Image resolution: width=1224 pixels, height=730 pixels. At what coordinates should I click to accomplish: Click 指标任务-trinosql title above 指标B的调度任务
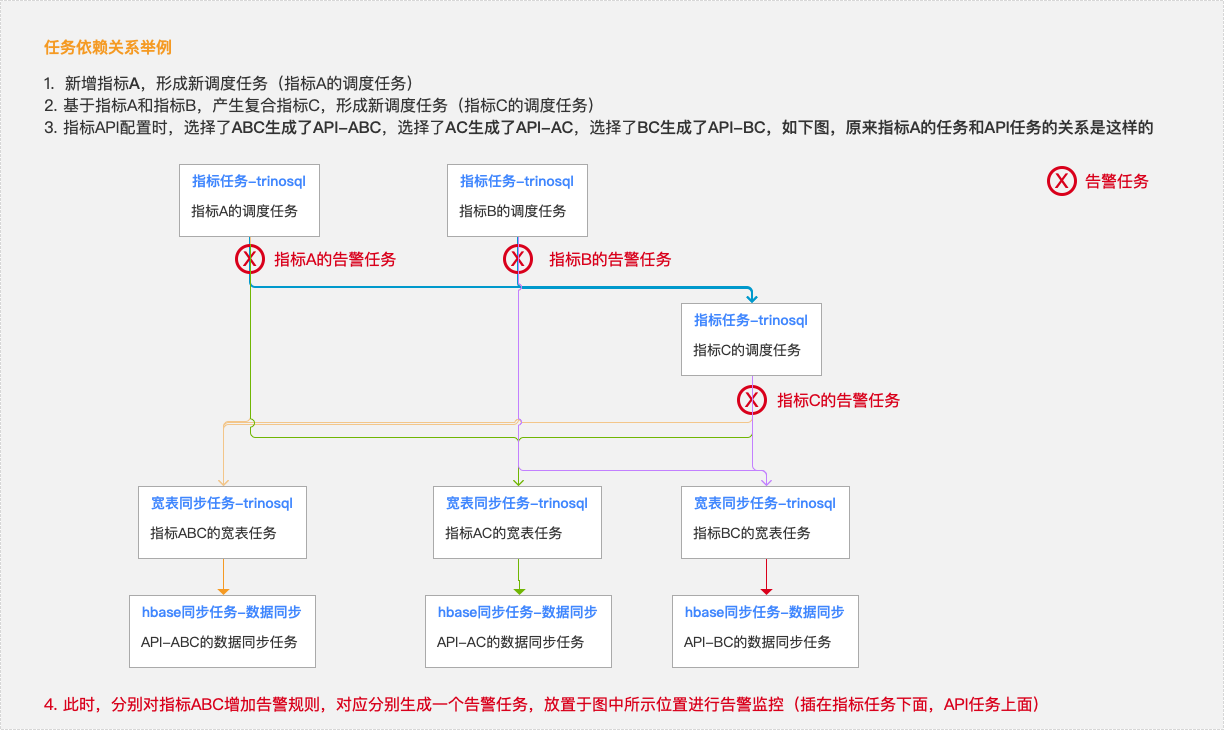517,181
